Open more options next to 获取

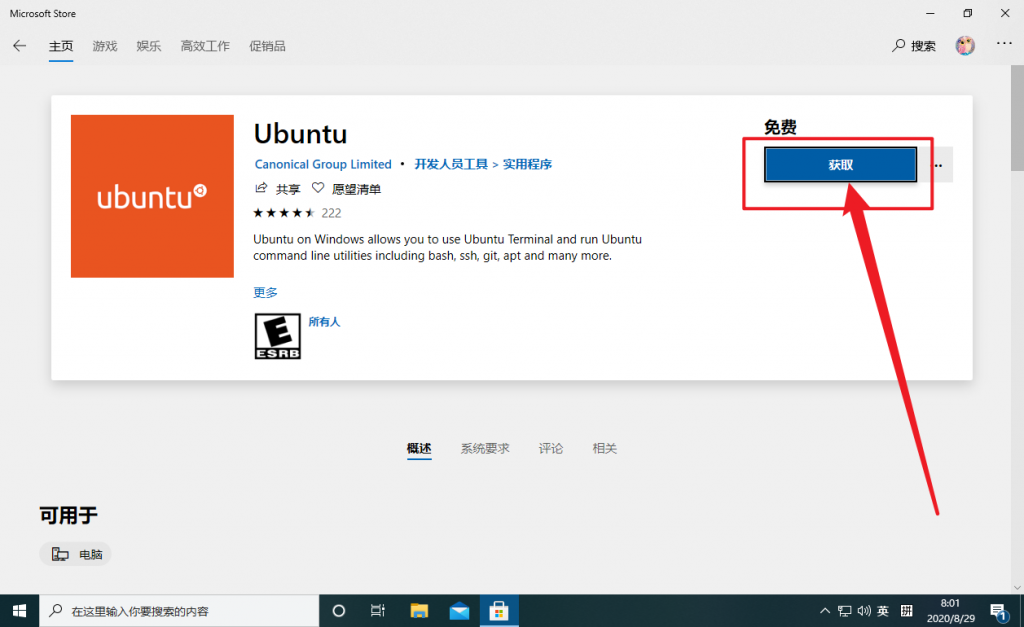tap(938, 165)
